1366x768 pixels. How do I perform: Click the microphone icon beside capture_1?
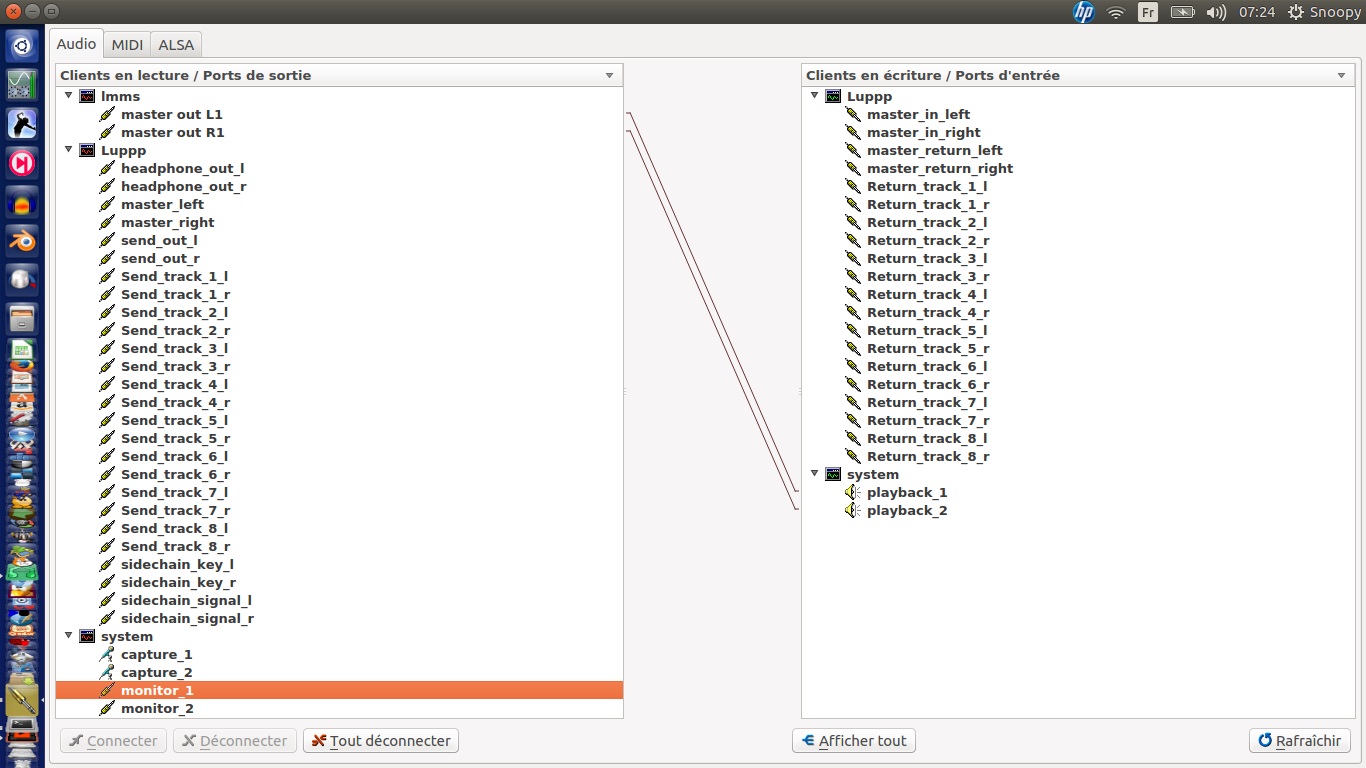(x=107, y=654)
